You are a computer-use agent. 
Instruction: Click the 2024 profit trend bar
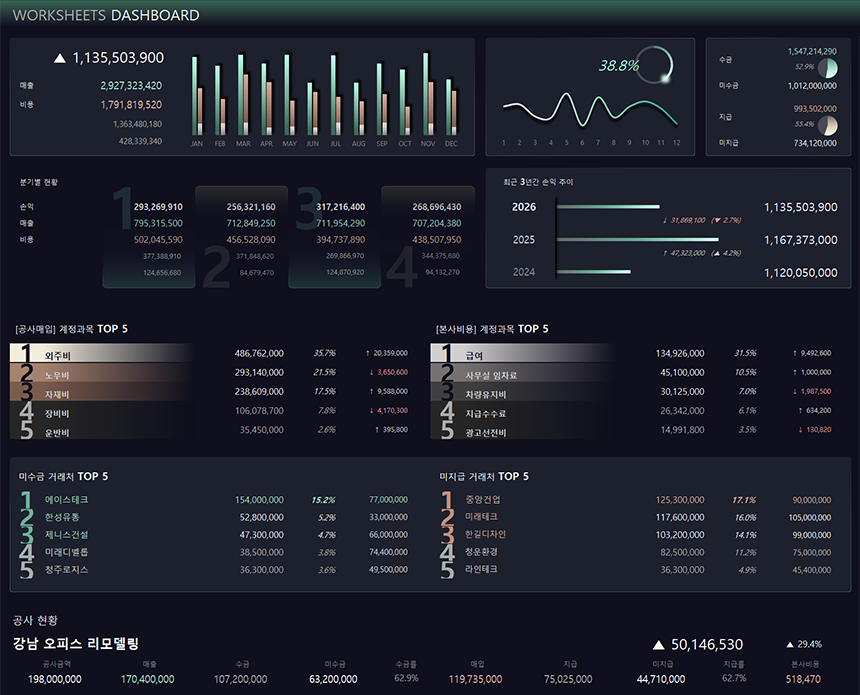[x=593, y=272]
